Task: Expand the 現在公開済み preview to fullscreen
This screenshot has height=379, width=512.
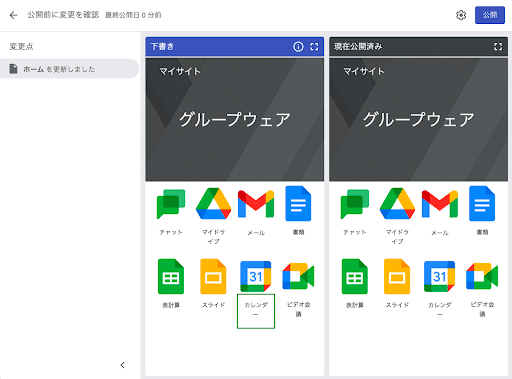Action: tap(498, 47)
